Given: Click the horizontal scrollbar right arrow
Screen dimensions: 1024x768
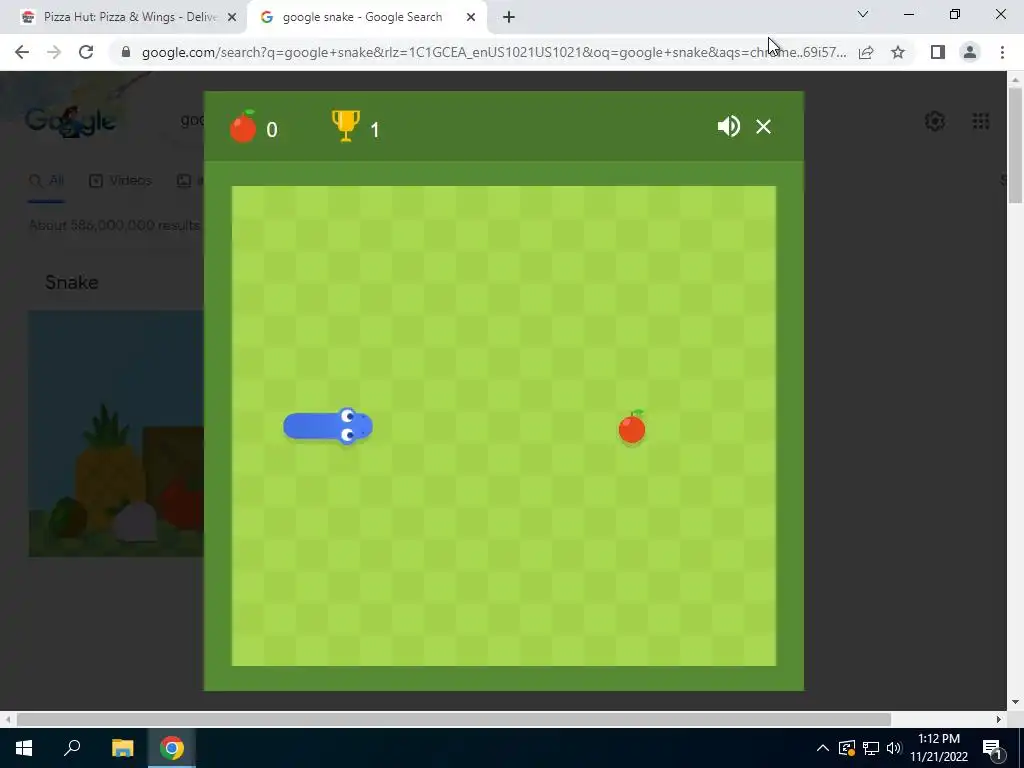Looking at the screenshot, I should 999,720.
